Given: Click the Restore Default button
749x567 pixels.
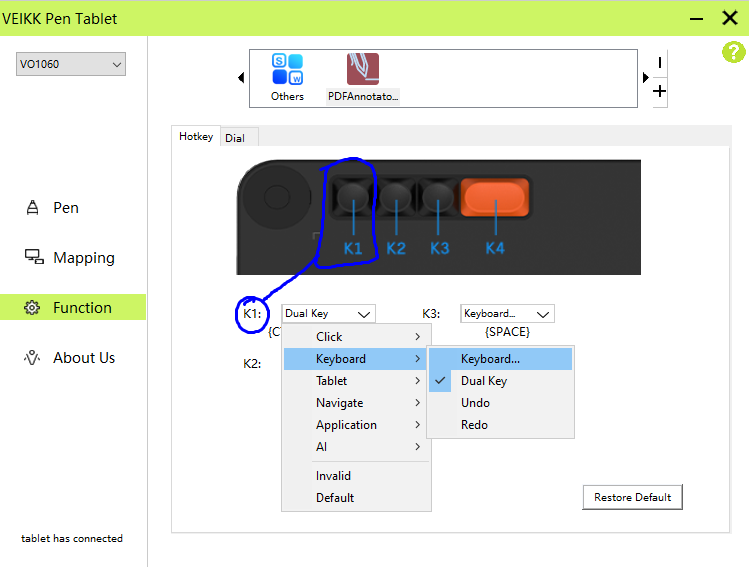Looking at the screenshot, I should click(632, 497).
